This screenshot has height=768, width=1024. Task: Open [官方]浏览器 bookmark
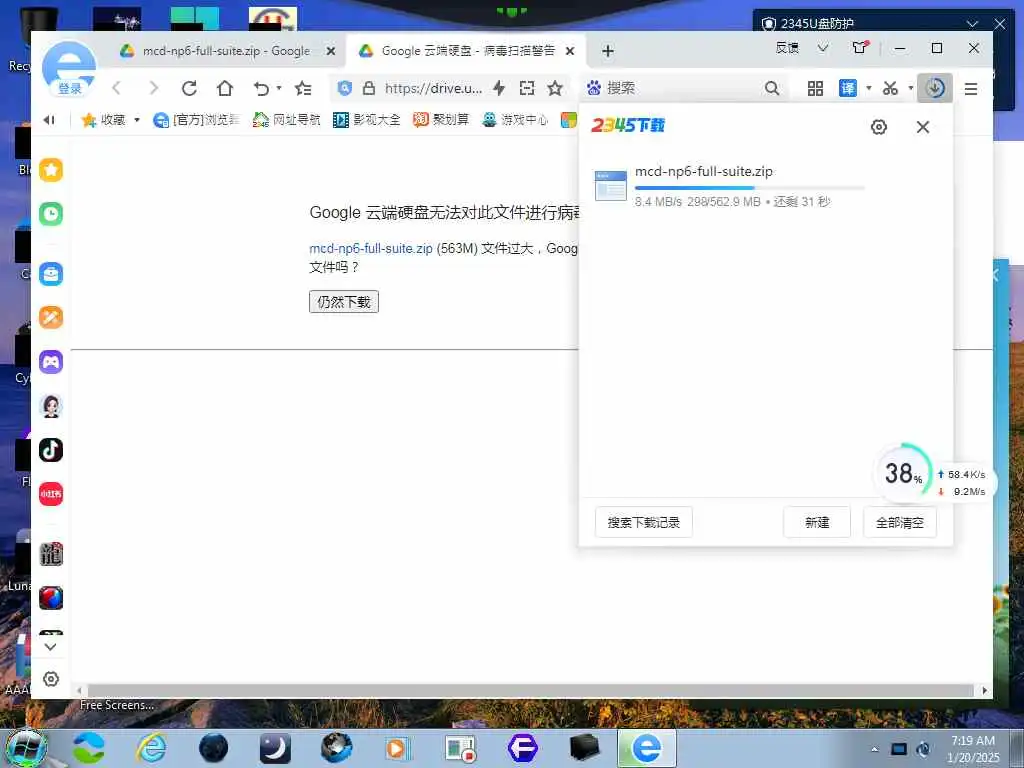(197, 120)
